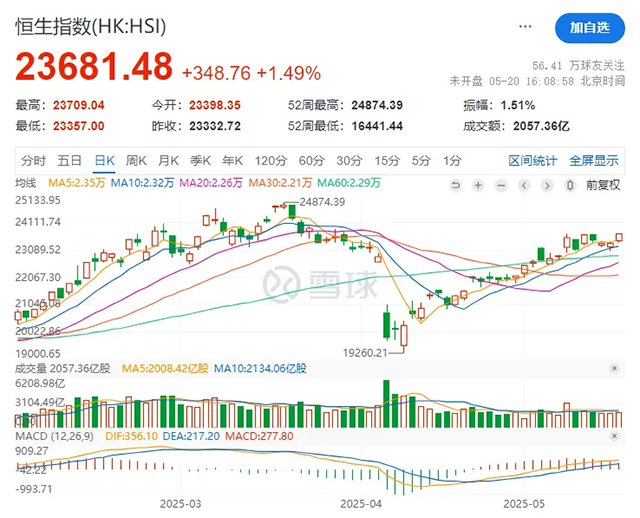
Task: Zoom in on chart with plus icon
Action: point(478,186)
